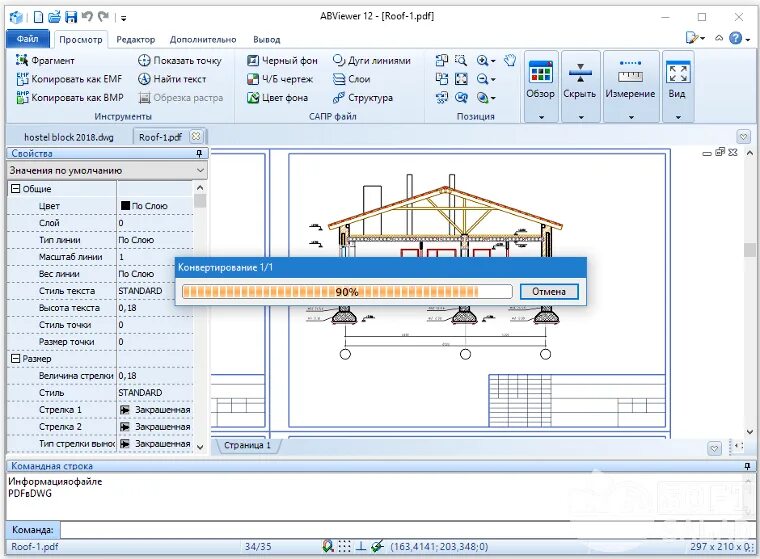The height and width of the screenshot is (559, 760).
Task: Click the first icon in Позиция group
Action: tap(442, 60)
